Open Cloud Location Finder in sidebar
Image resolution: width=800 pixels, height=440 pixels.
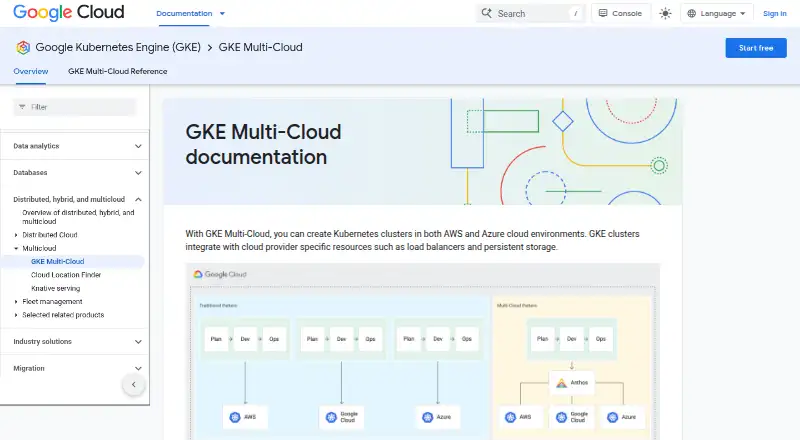coord(66,275)
